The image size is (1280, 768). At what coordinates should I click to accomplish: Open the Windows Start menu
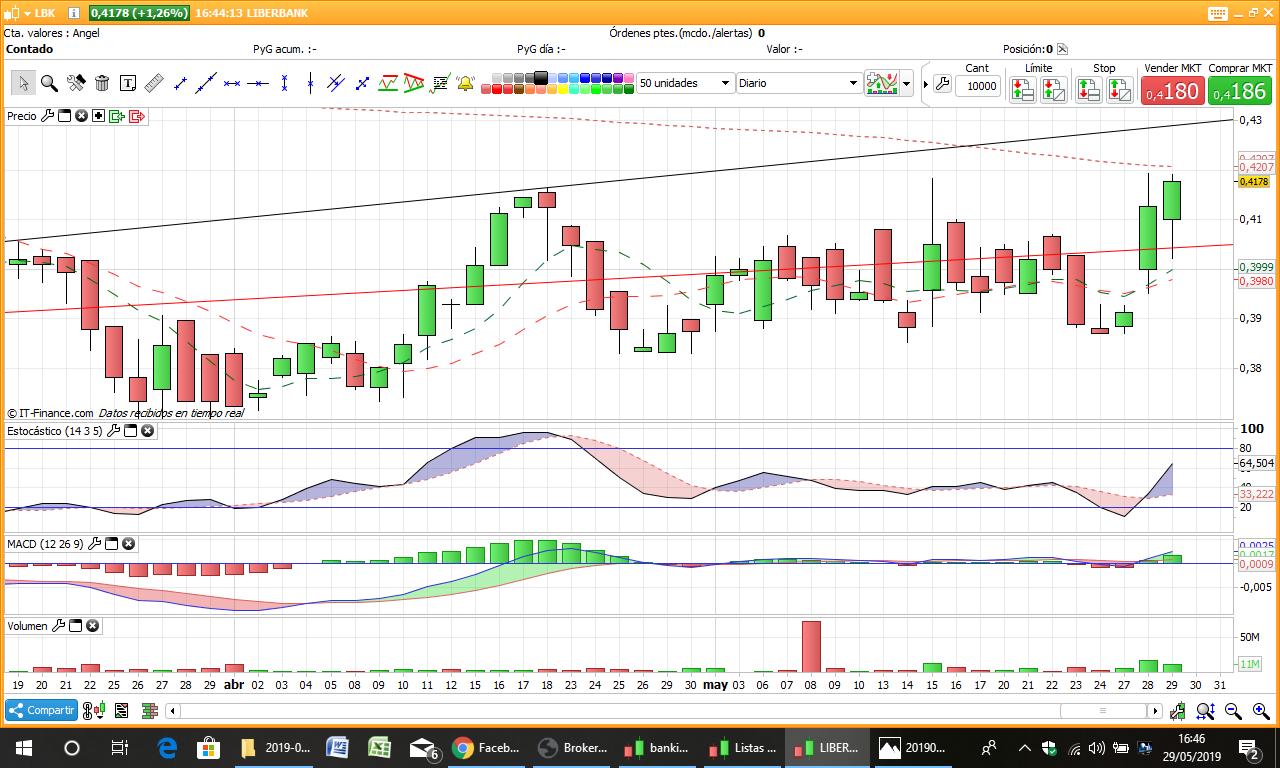tap(24, 747)
